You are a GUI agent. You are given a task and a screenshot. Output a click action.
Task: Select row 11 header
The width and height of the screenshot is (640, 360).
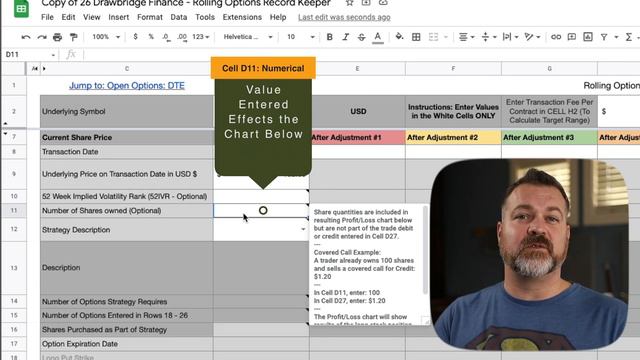14,211
